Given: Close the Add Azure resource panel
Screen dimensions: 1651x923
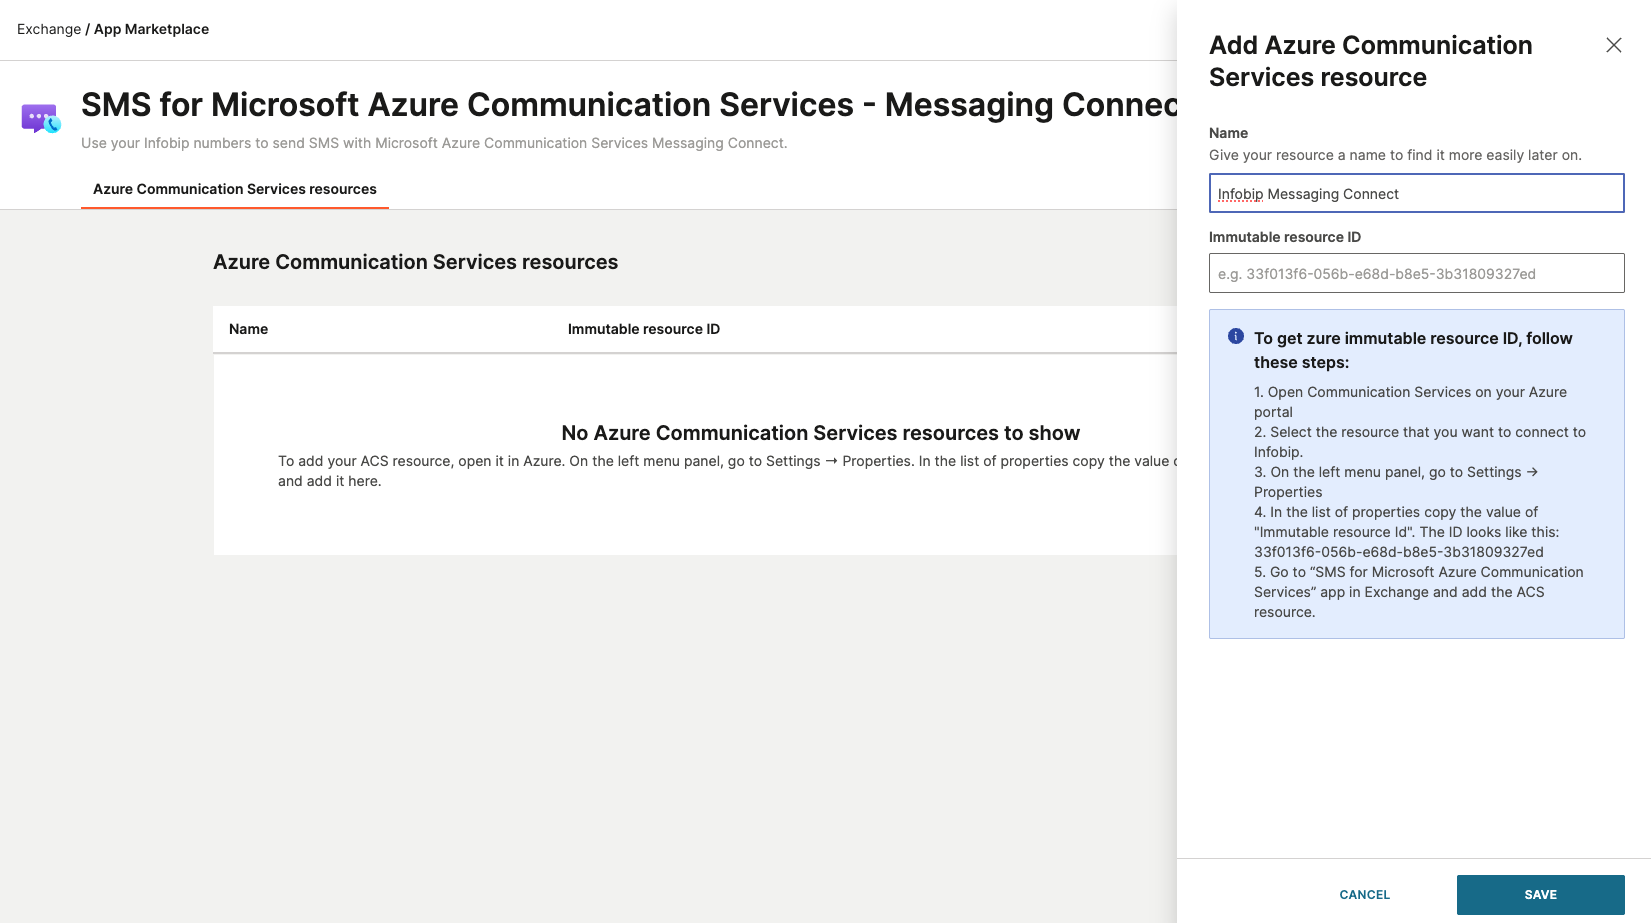Looking at the screenshot, I should (1613, 45).
